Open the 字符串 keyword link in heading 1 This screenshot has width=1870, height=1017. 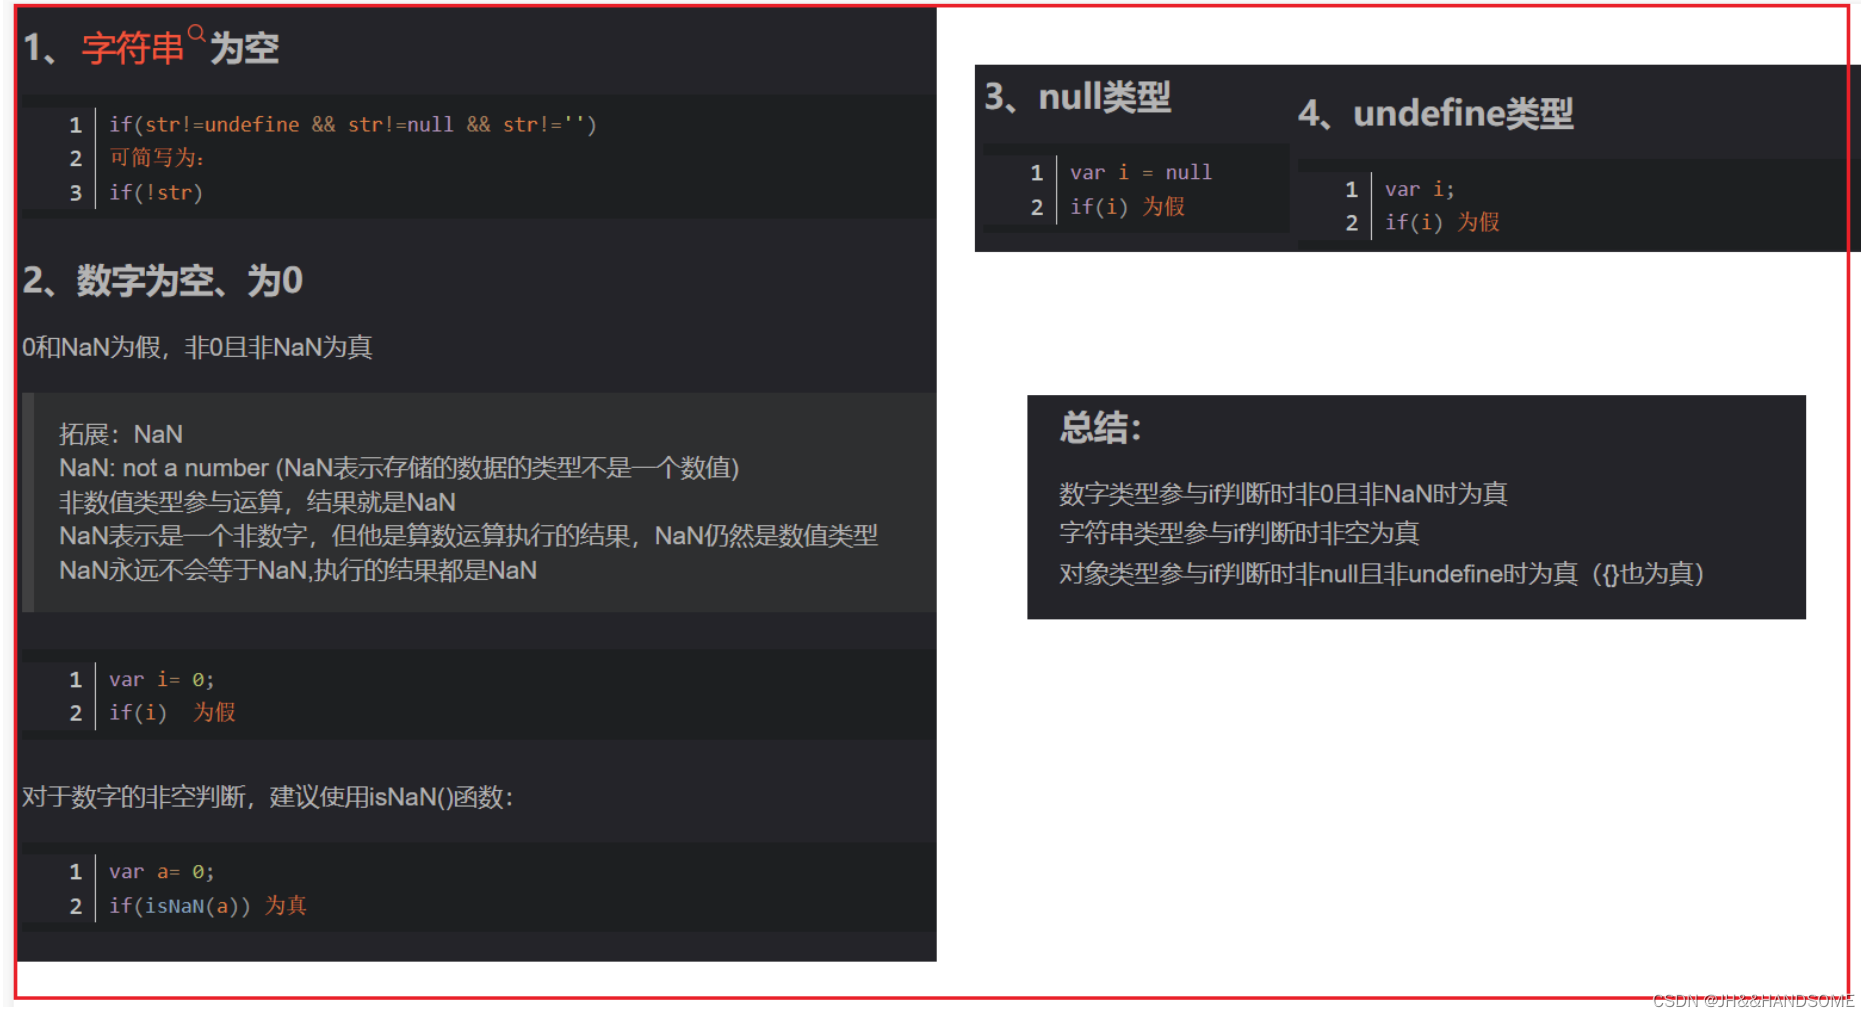tap(133, 48)
